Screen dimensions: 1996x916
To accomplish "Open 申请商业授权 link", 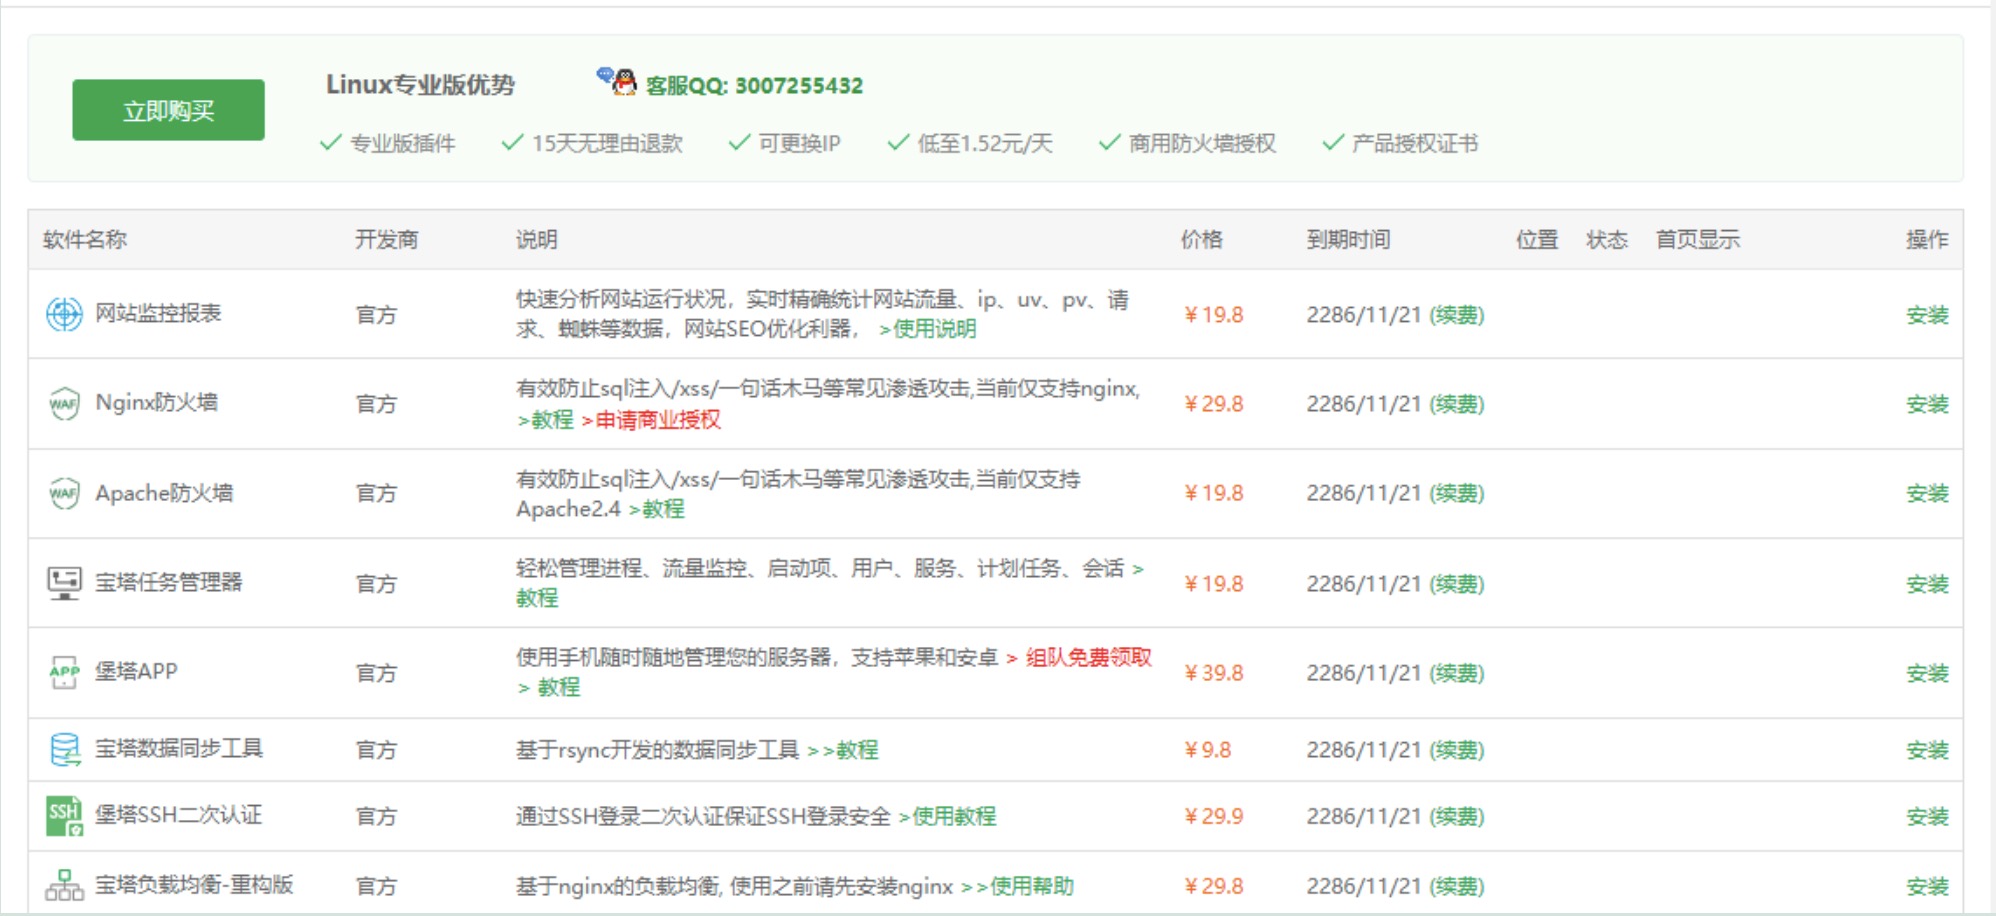I will pos(651,420).
